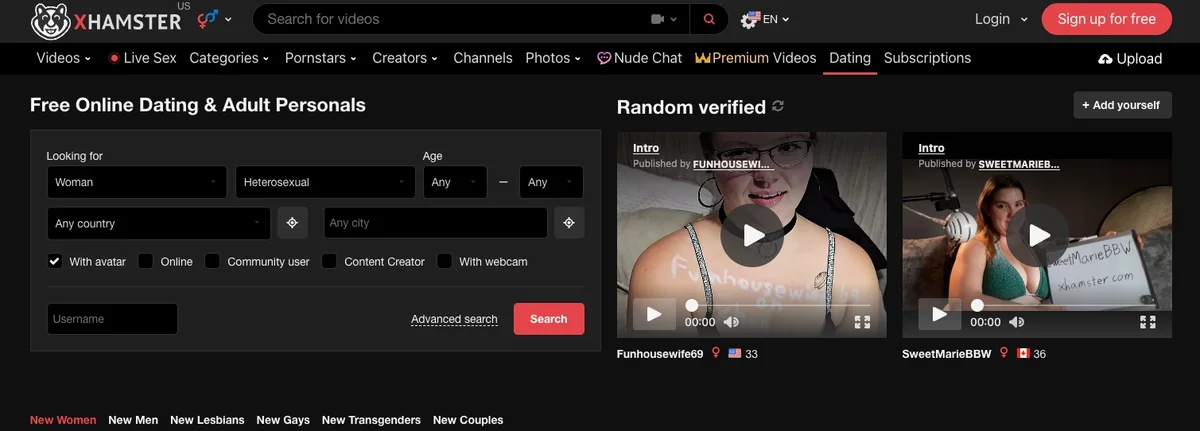The width and height of the screenshot is (1200, 431).
Task: Select the New Men tab
Action: click(133, 420)
